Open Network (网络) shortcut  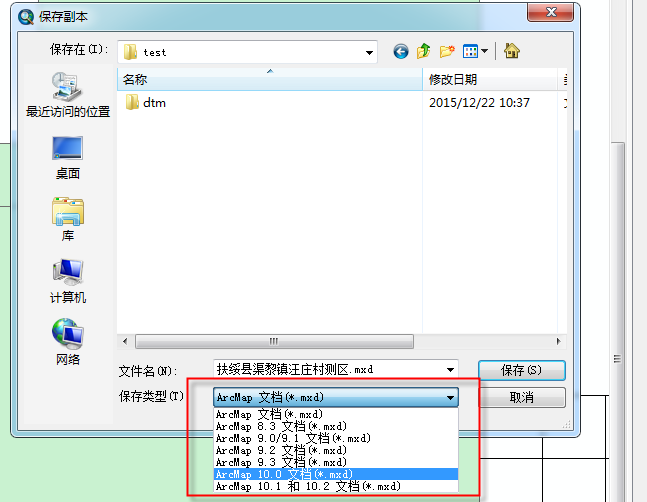[68, 342]
